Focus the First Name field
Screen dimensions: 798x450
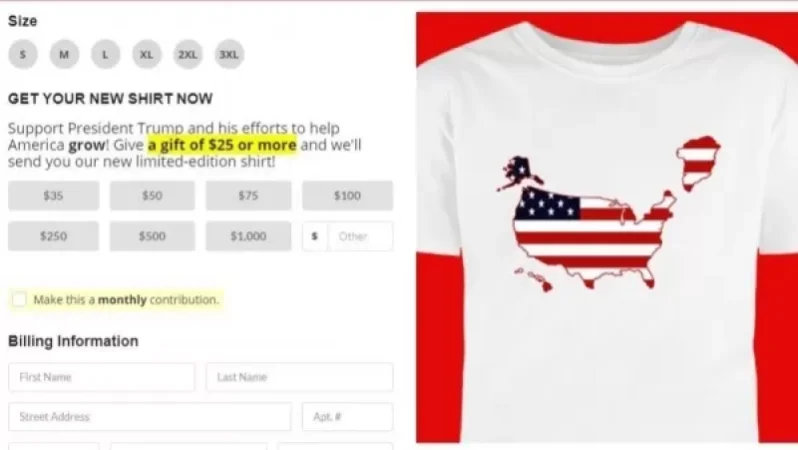(101, 377)
